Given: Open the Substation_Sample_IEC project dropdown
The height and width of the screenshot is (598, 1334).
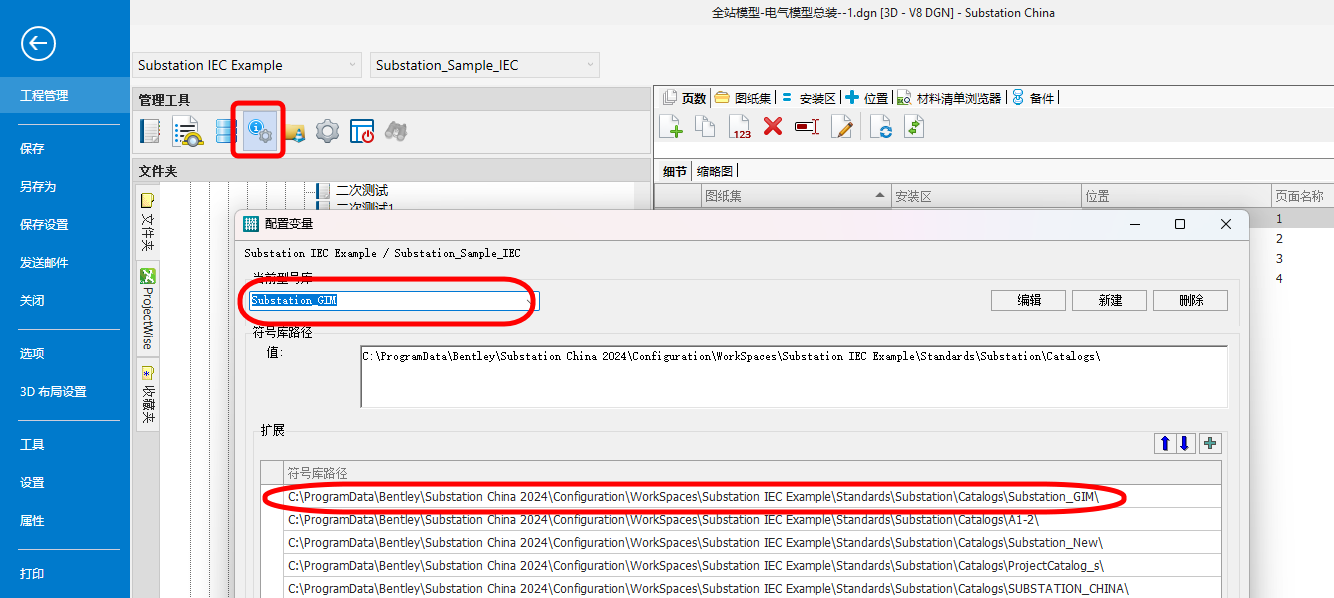Looking at the screenshot, I should click(x=485, y=65).
